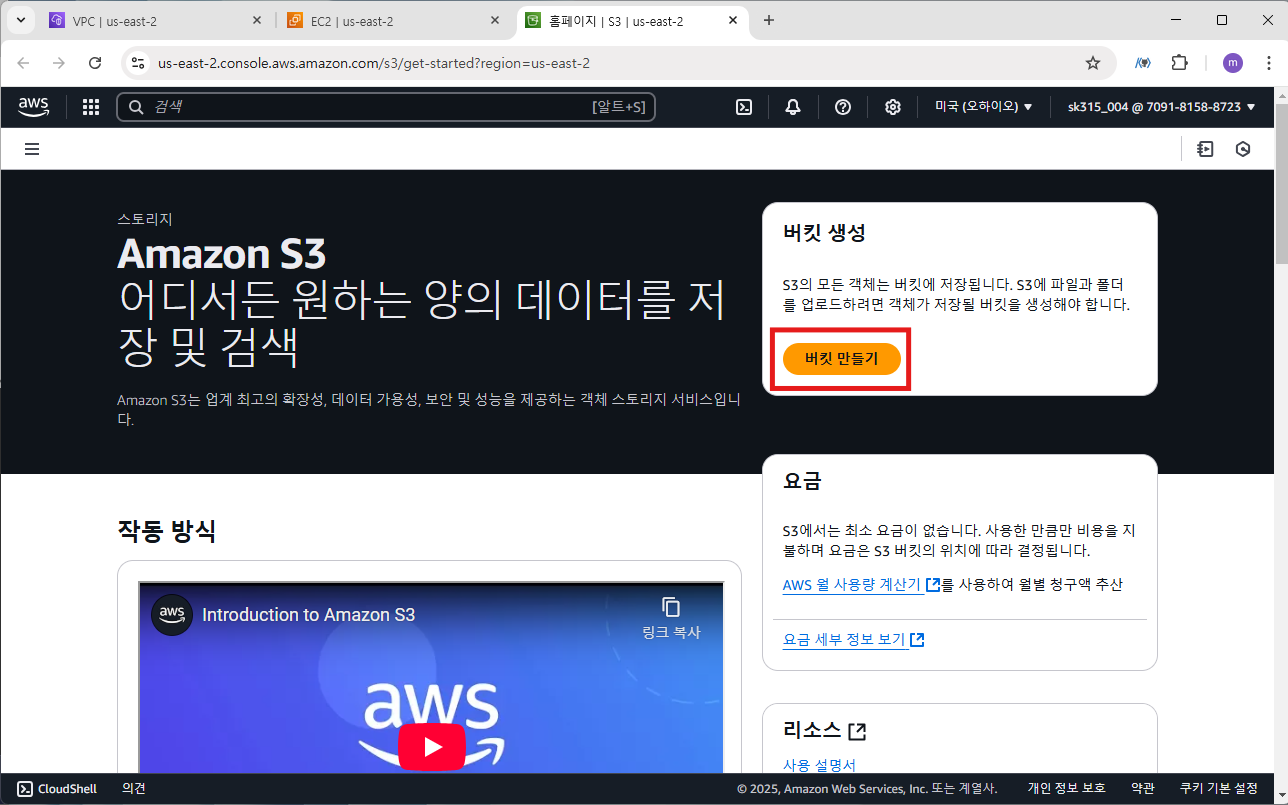Screen dimensions: 1288x805
Task: Open the AWS services grid menu
Action: [91, 107]
